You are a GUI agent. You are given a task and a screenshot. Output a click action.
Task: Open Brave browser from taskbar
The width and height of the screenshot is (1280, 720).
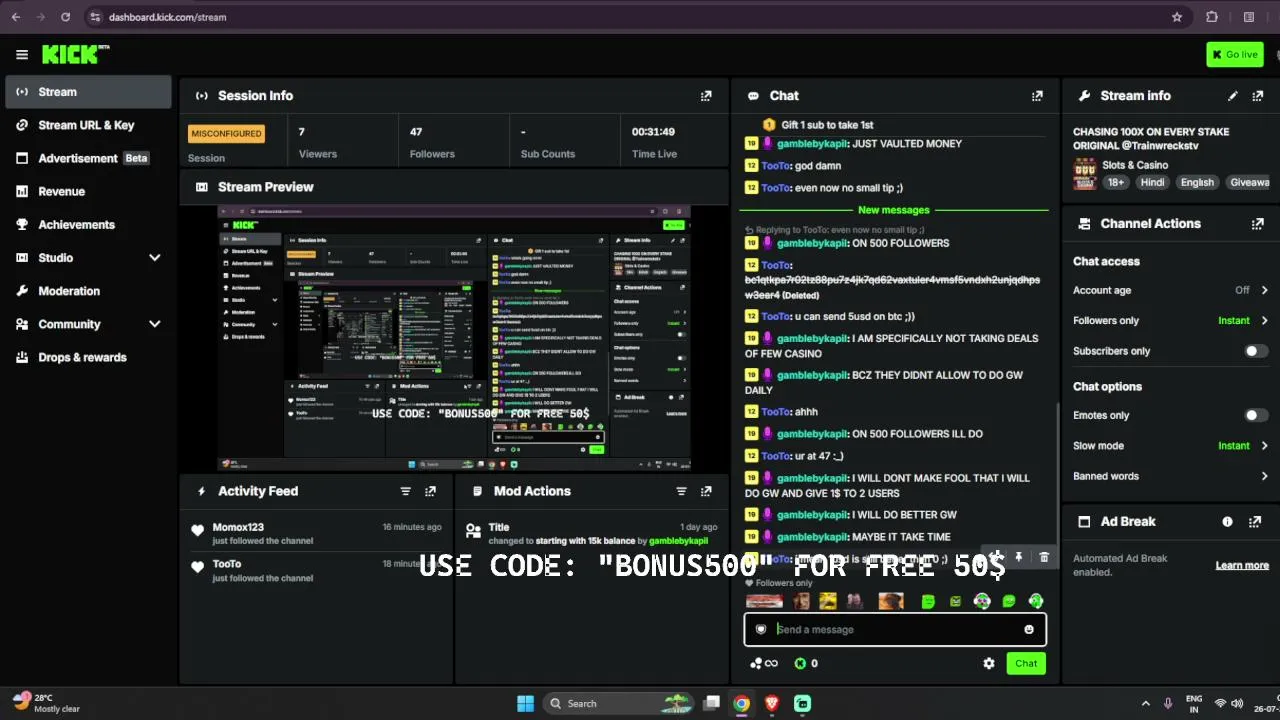click(772, 703)
